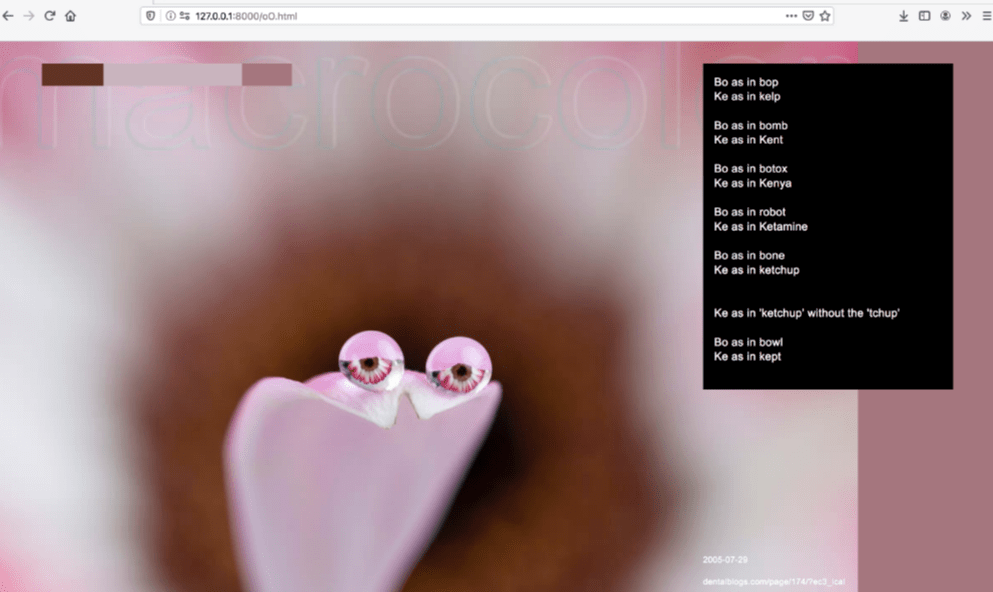Click the dark brown color bar
The width and height of the screenshot is (993, 592).
(72, 74)
